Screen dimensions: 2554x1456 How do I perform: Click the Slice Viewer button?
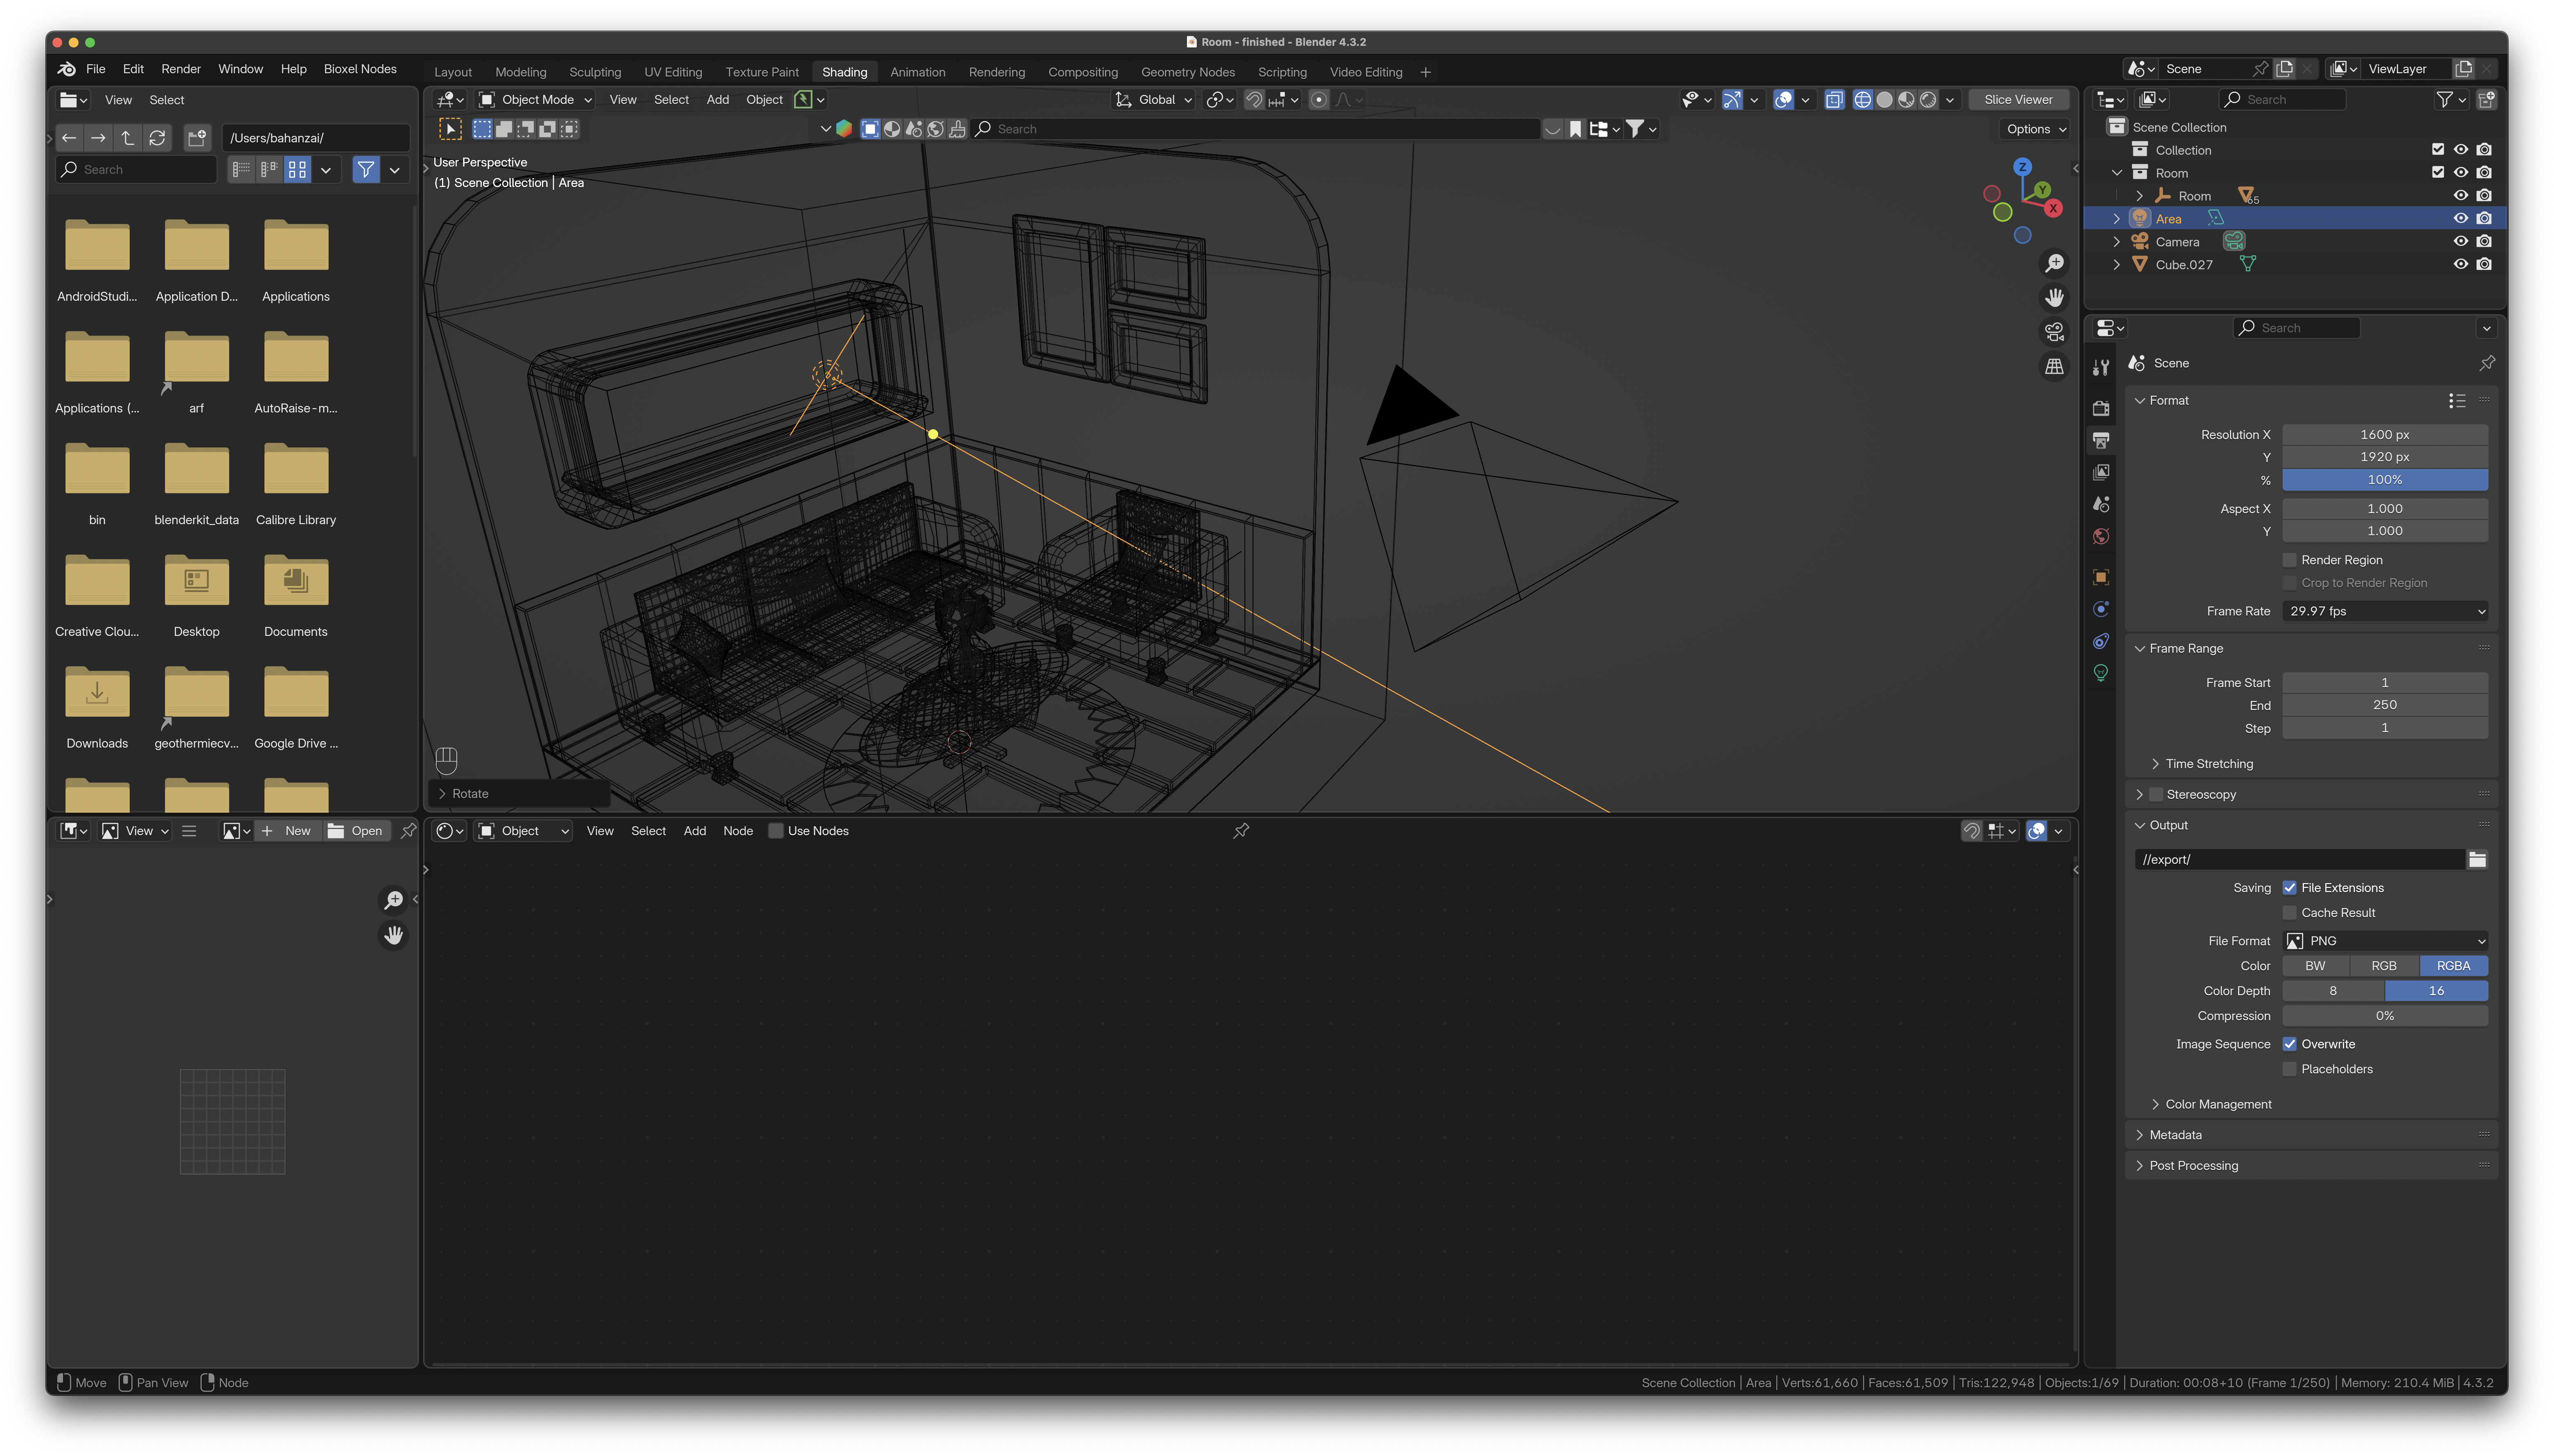point(2018,100)
